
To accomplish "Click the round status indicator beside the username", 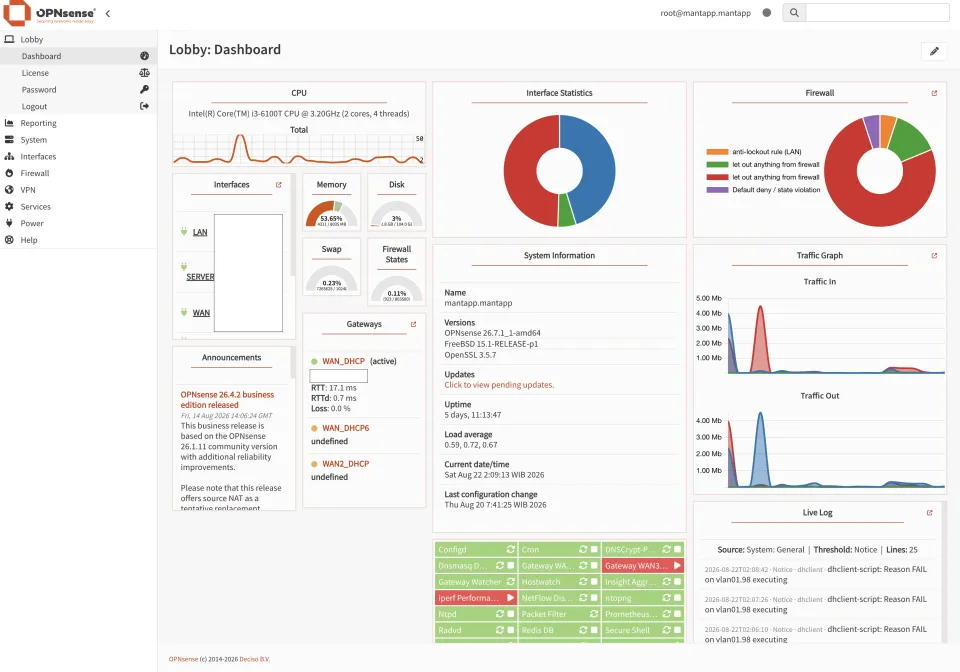I will tap(767, 13).
